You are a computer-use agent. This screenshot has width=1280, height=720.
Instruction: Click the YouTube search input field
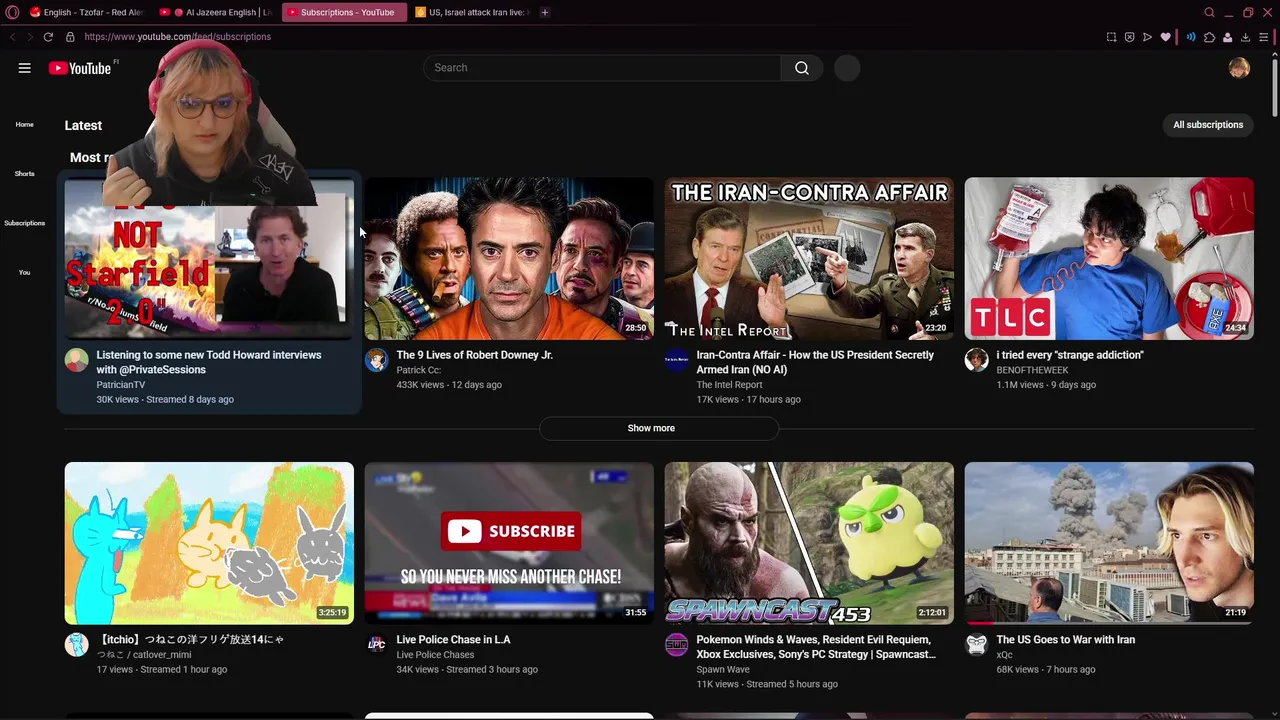(602, 68)
